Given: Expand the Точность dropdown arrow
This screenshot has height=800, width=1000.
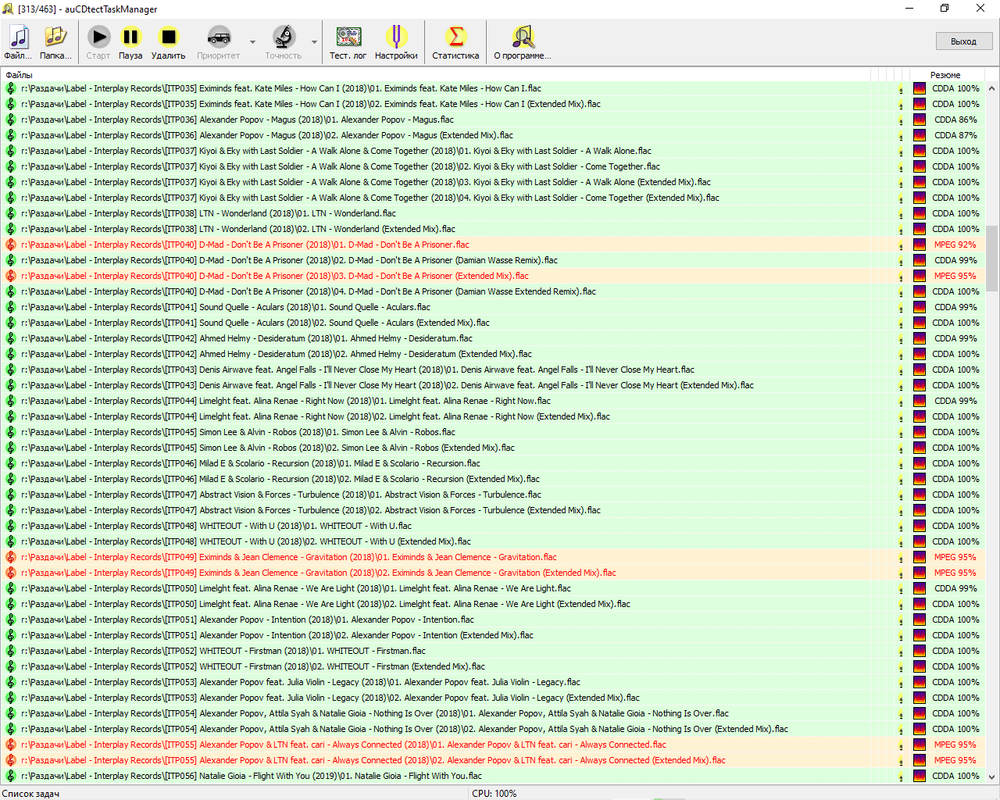Looking at the screenshot, I should pyautogui.click(x=314, y=42).
